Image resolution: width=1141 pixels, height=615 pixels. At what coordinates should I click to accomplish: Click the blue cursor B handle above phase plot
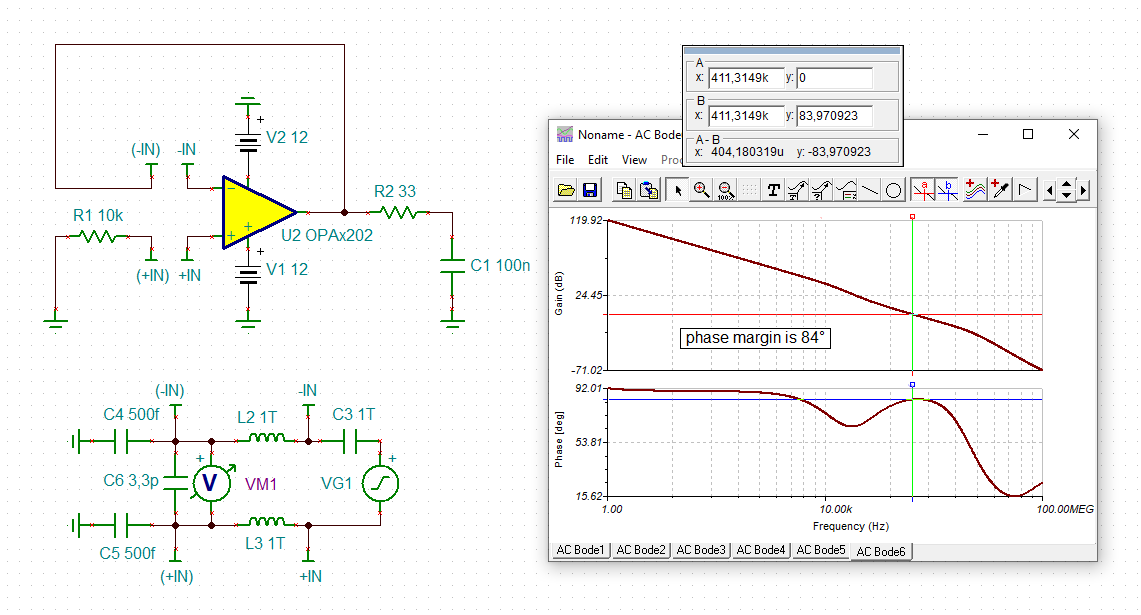coord(912,385)
